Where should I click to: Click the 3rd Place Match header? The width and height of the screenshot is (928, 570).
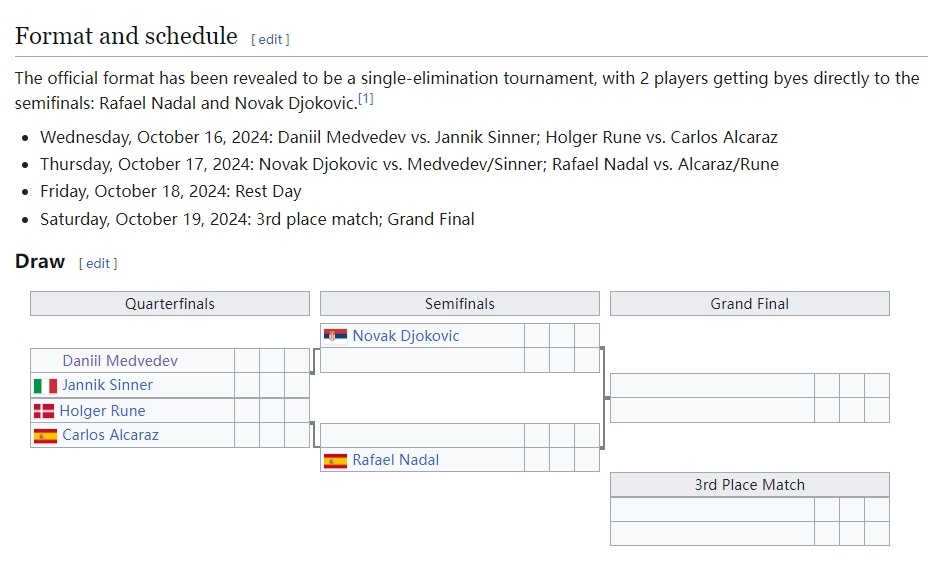click(750, 485)
